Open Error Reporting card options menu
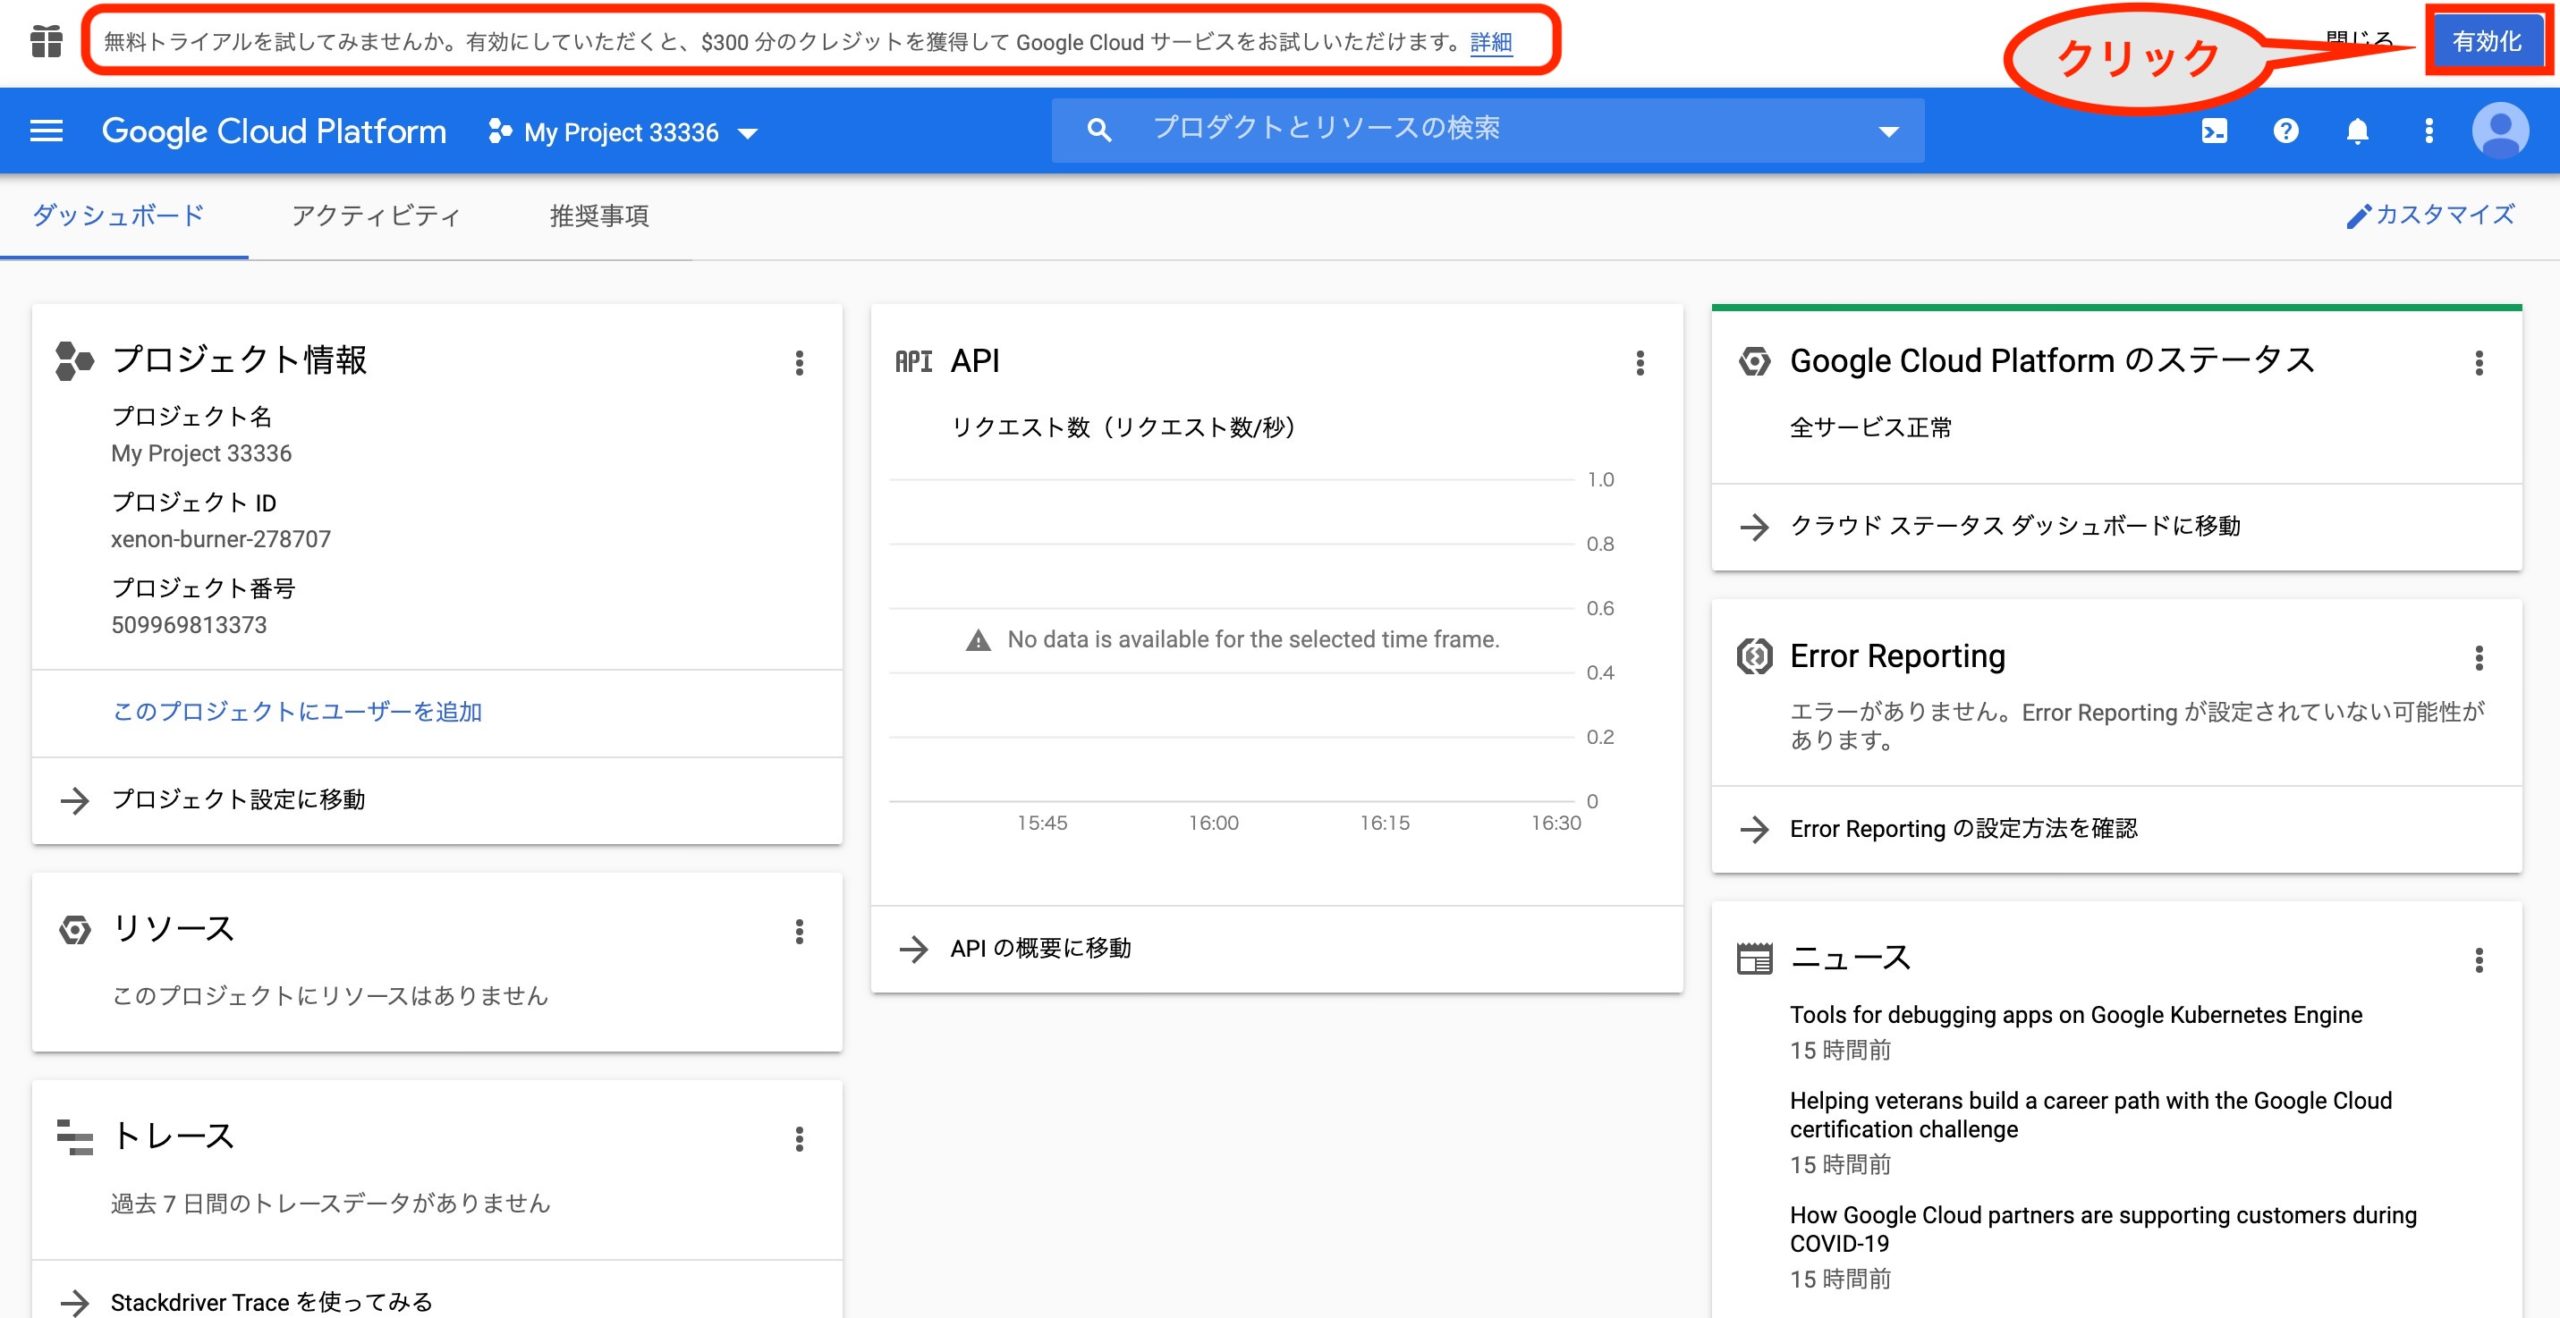Image resolution: width=2560 pixels, height=1318 pixels. [x=2479, y=658]
